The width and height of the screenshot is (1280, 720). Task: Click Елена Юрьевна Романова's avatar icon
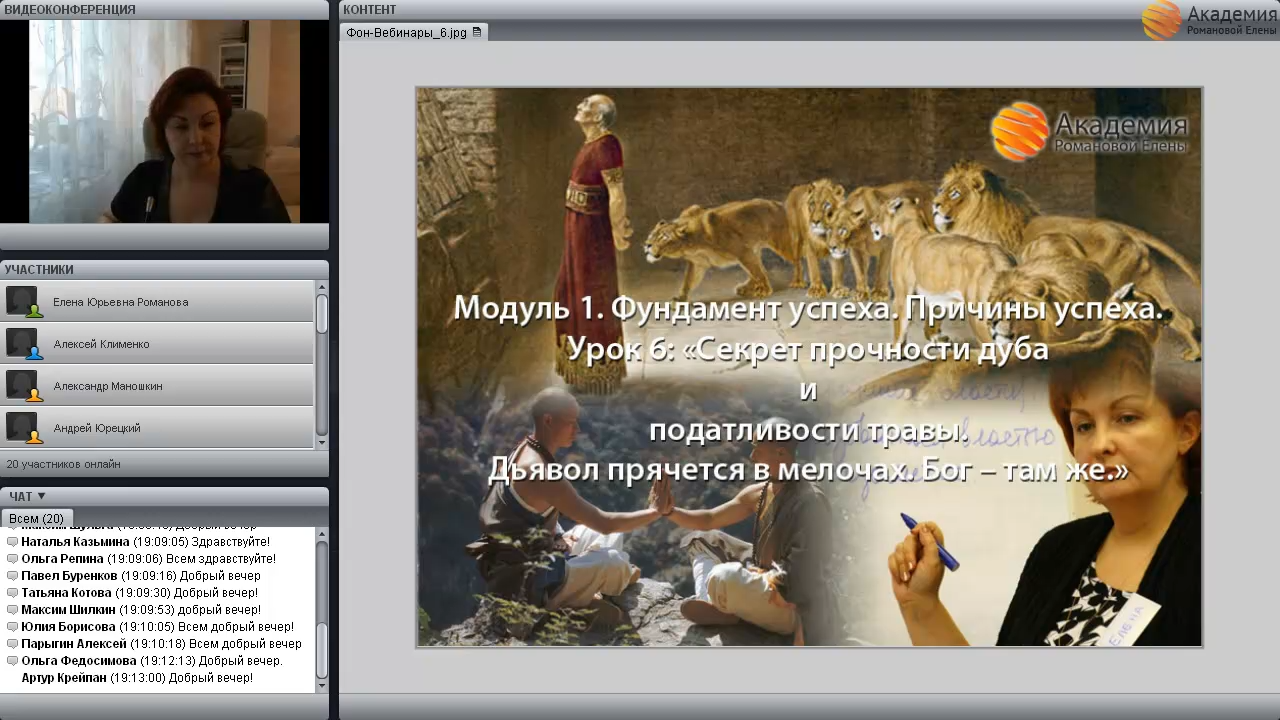click(x=22, y=301)
